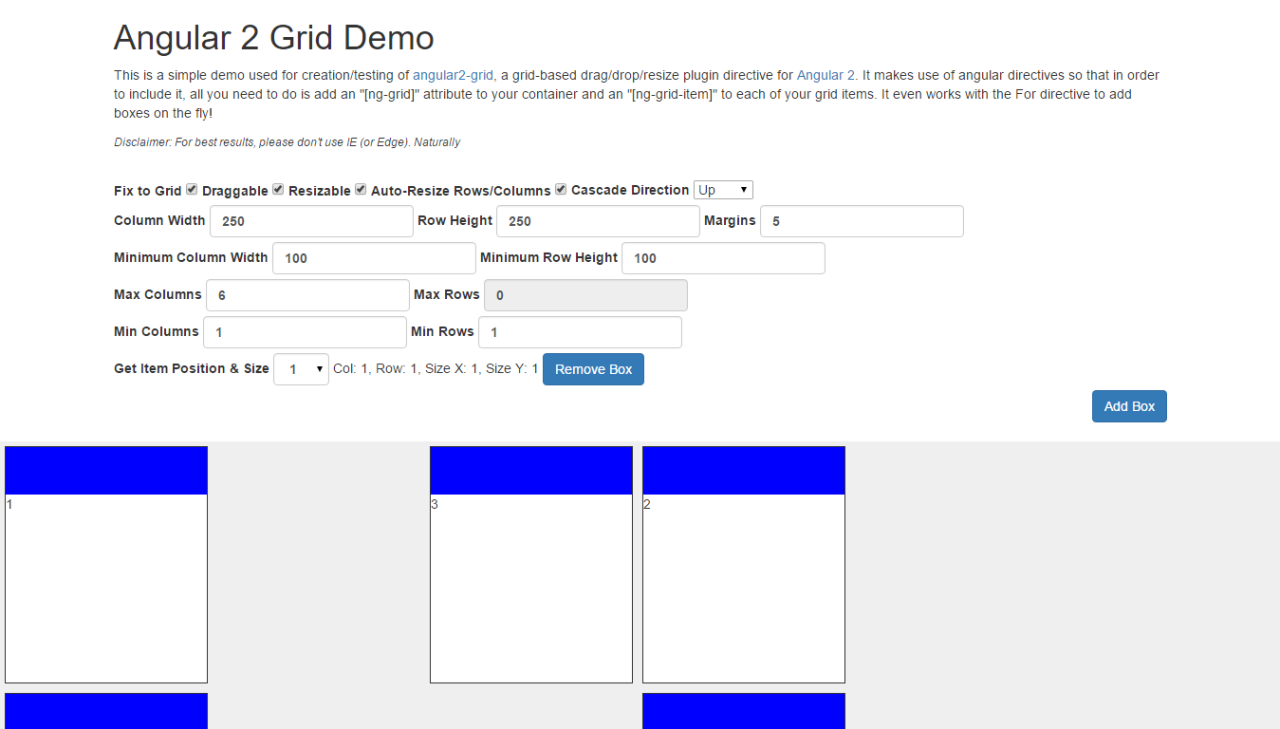This screenshot has height=729, width=1280.
Task: Select the Margins input box
Action: point(862,221)
